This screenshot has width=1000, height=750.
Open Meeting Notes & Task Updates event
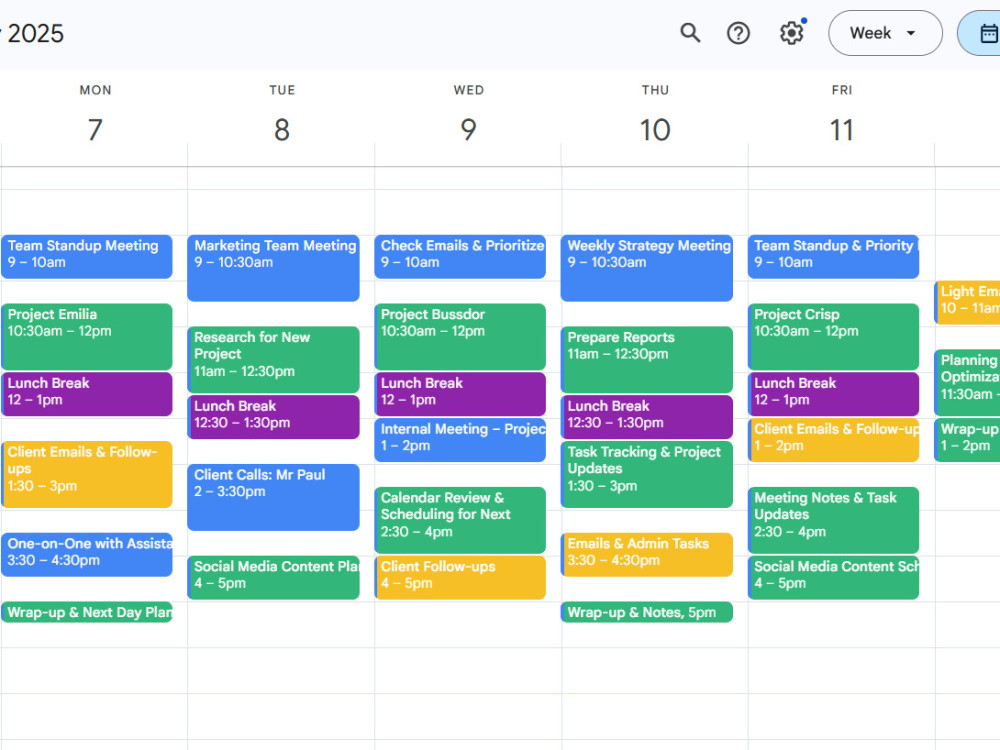834,520
